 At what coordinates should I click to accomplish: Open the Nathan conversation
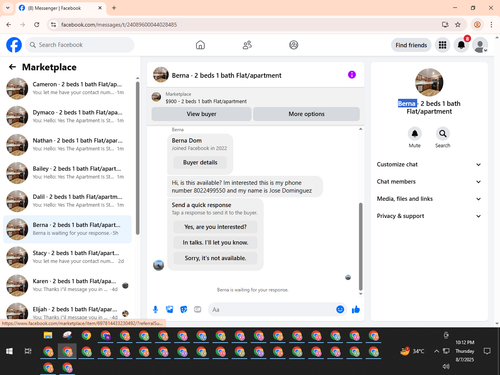click(67, 145)
